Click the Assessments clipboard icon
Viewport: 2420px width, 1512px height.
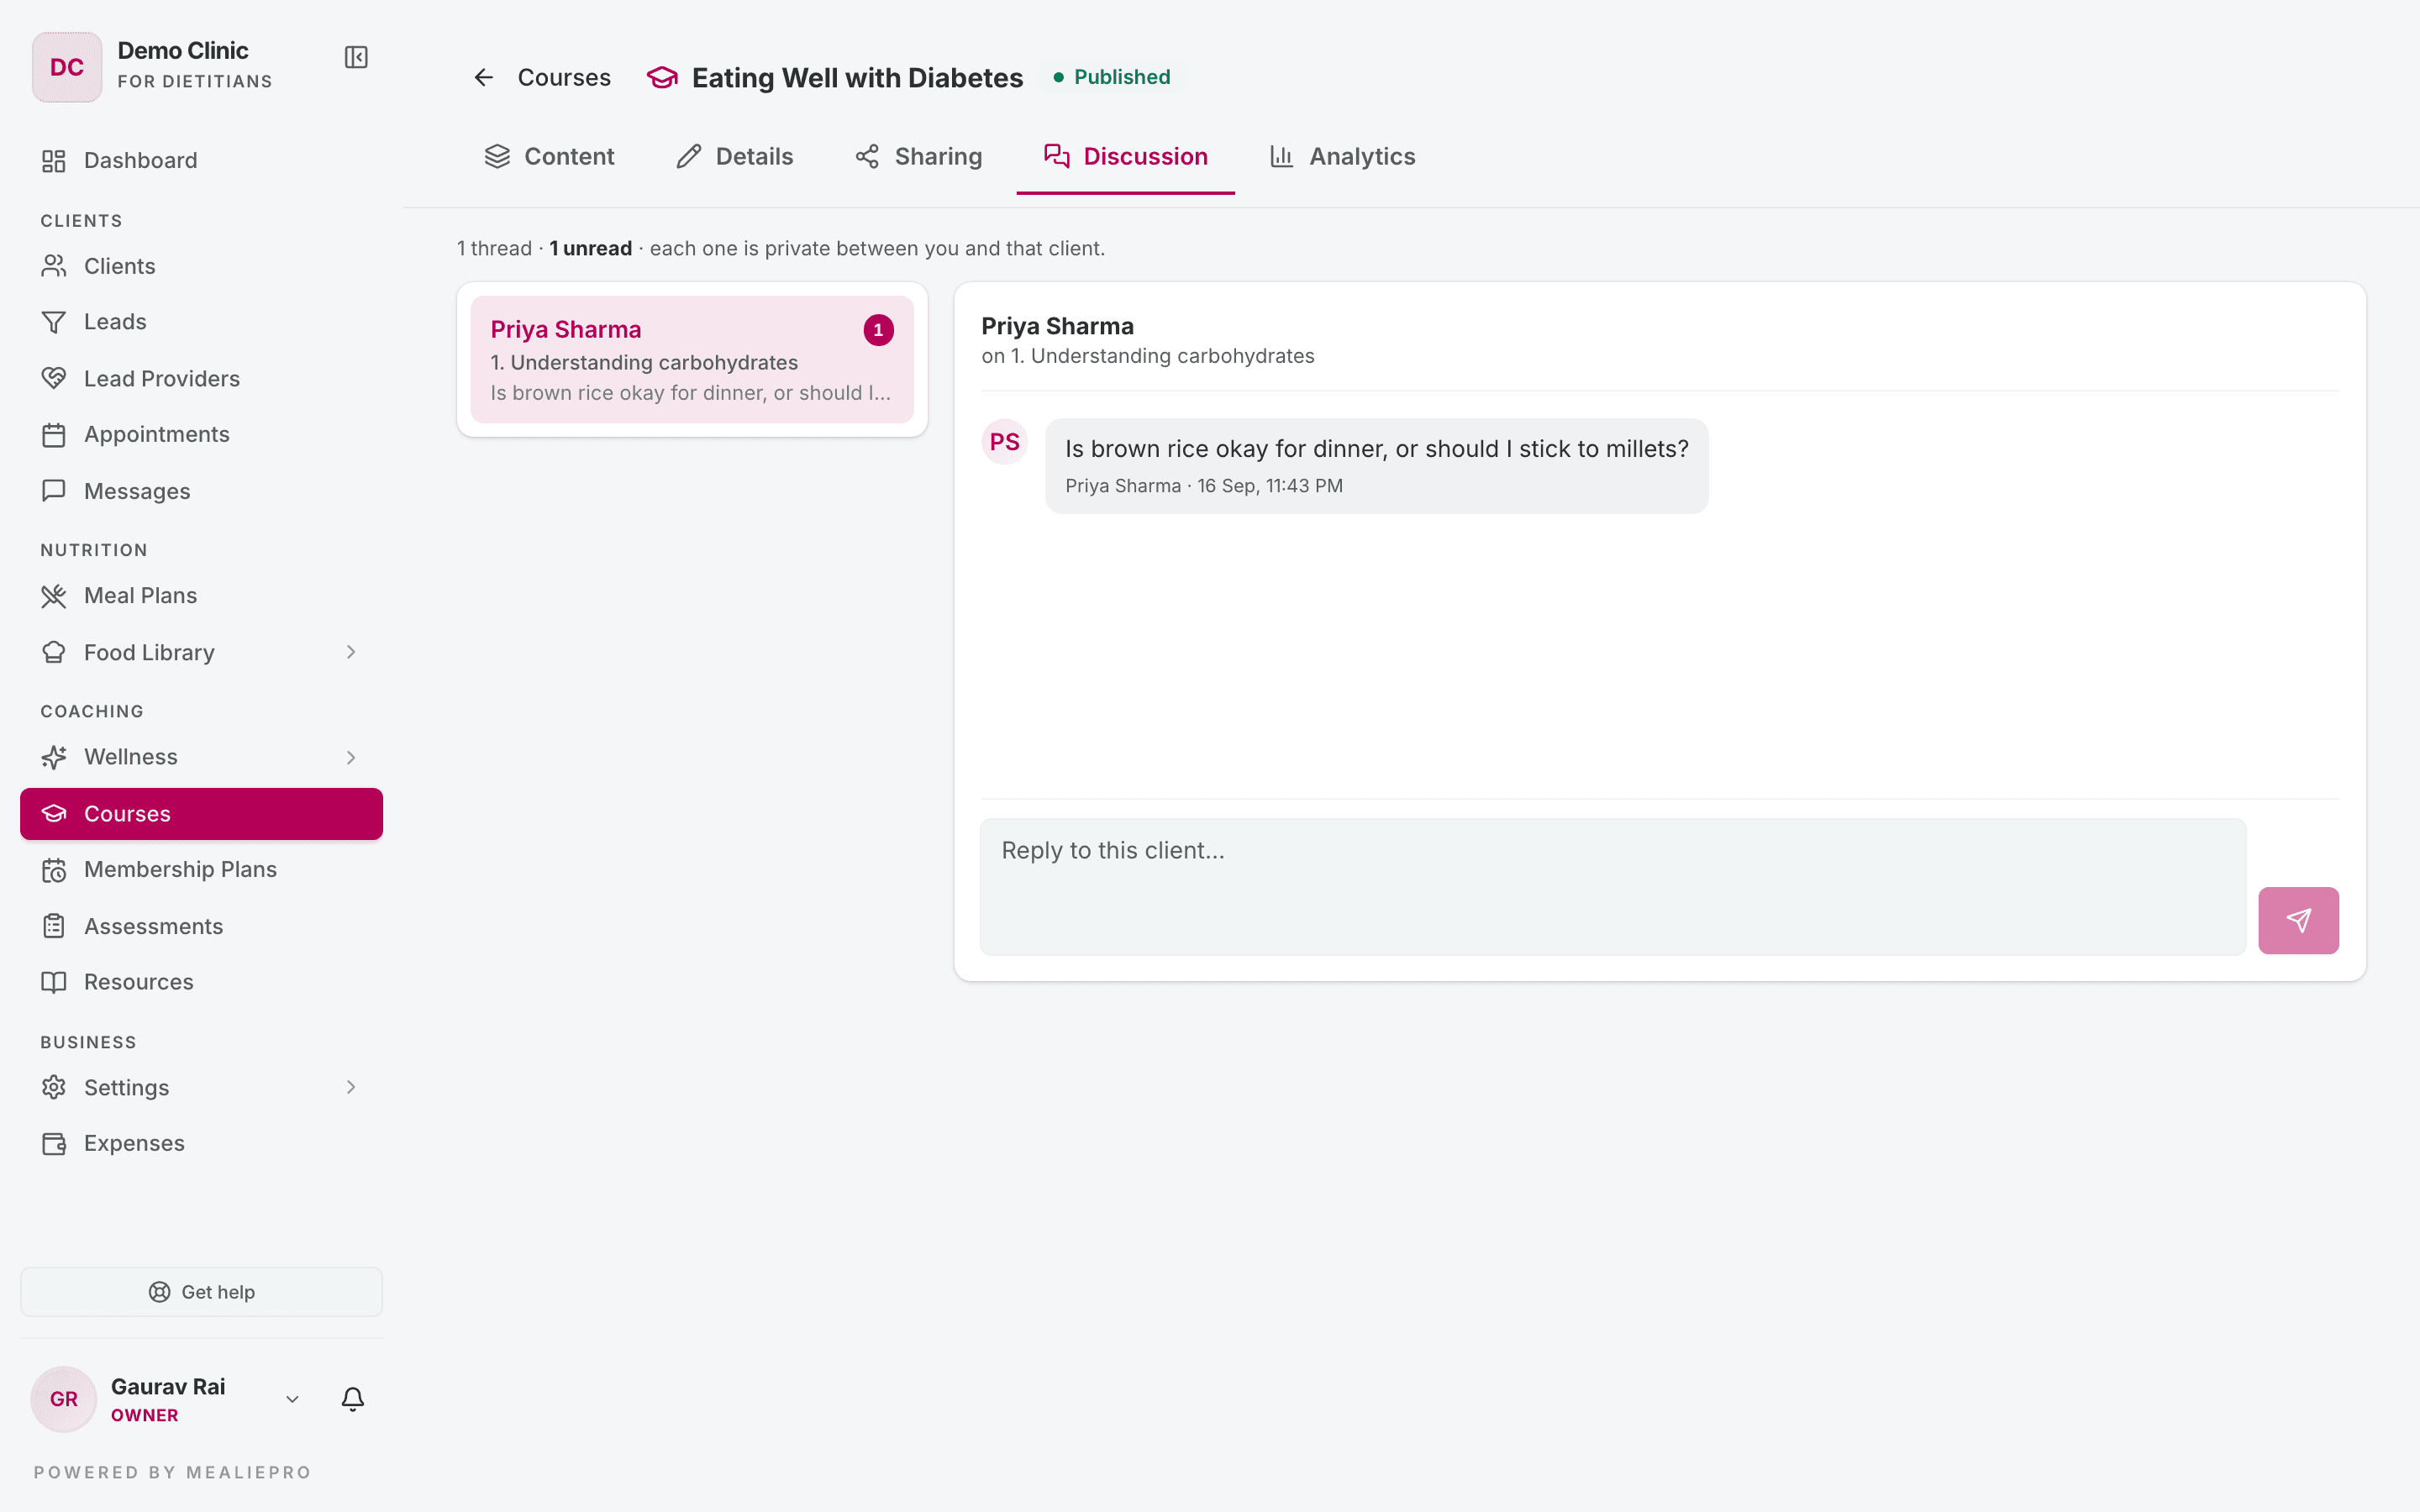[54, 926]
